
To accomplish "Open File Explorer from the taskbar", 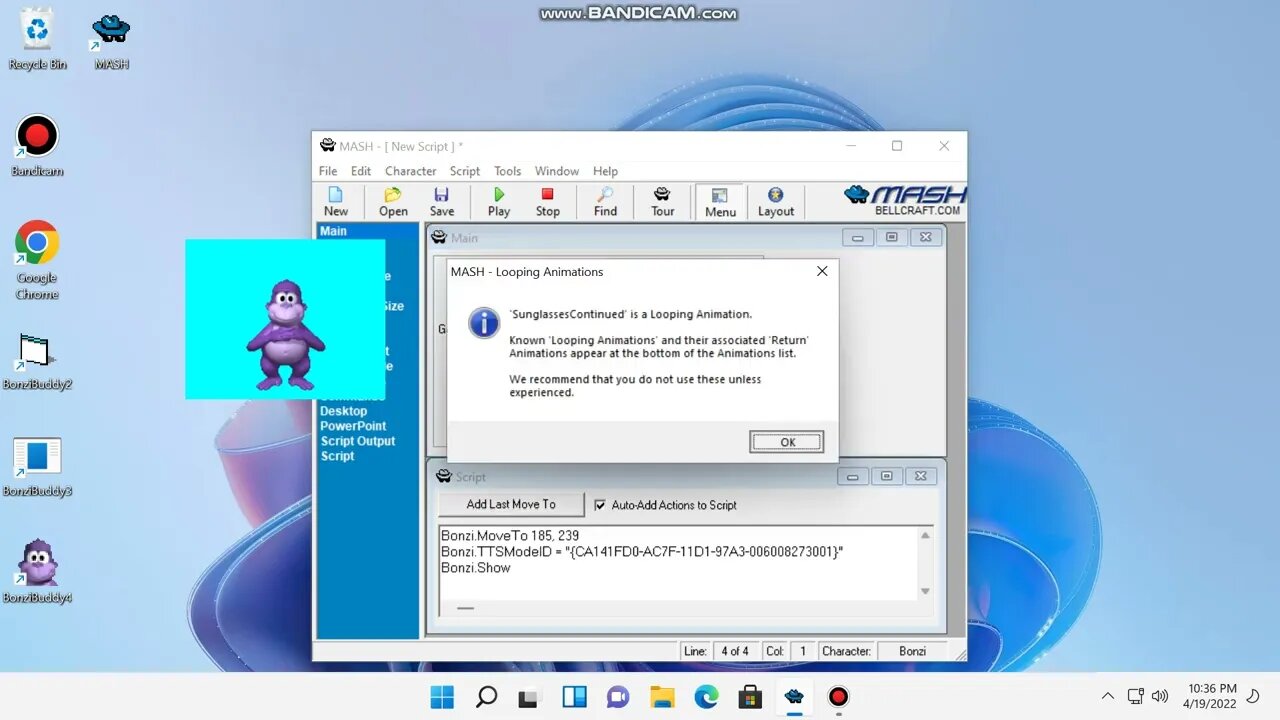I will (x=662, y=697).
